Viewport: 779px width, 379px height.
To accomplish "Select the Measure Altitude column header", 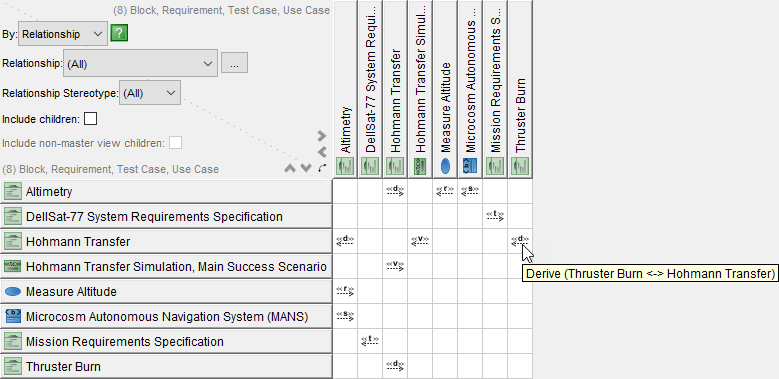I will tap(445, 89).
